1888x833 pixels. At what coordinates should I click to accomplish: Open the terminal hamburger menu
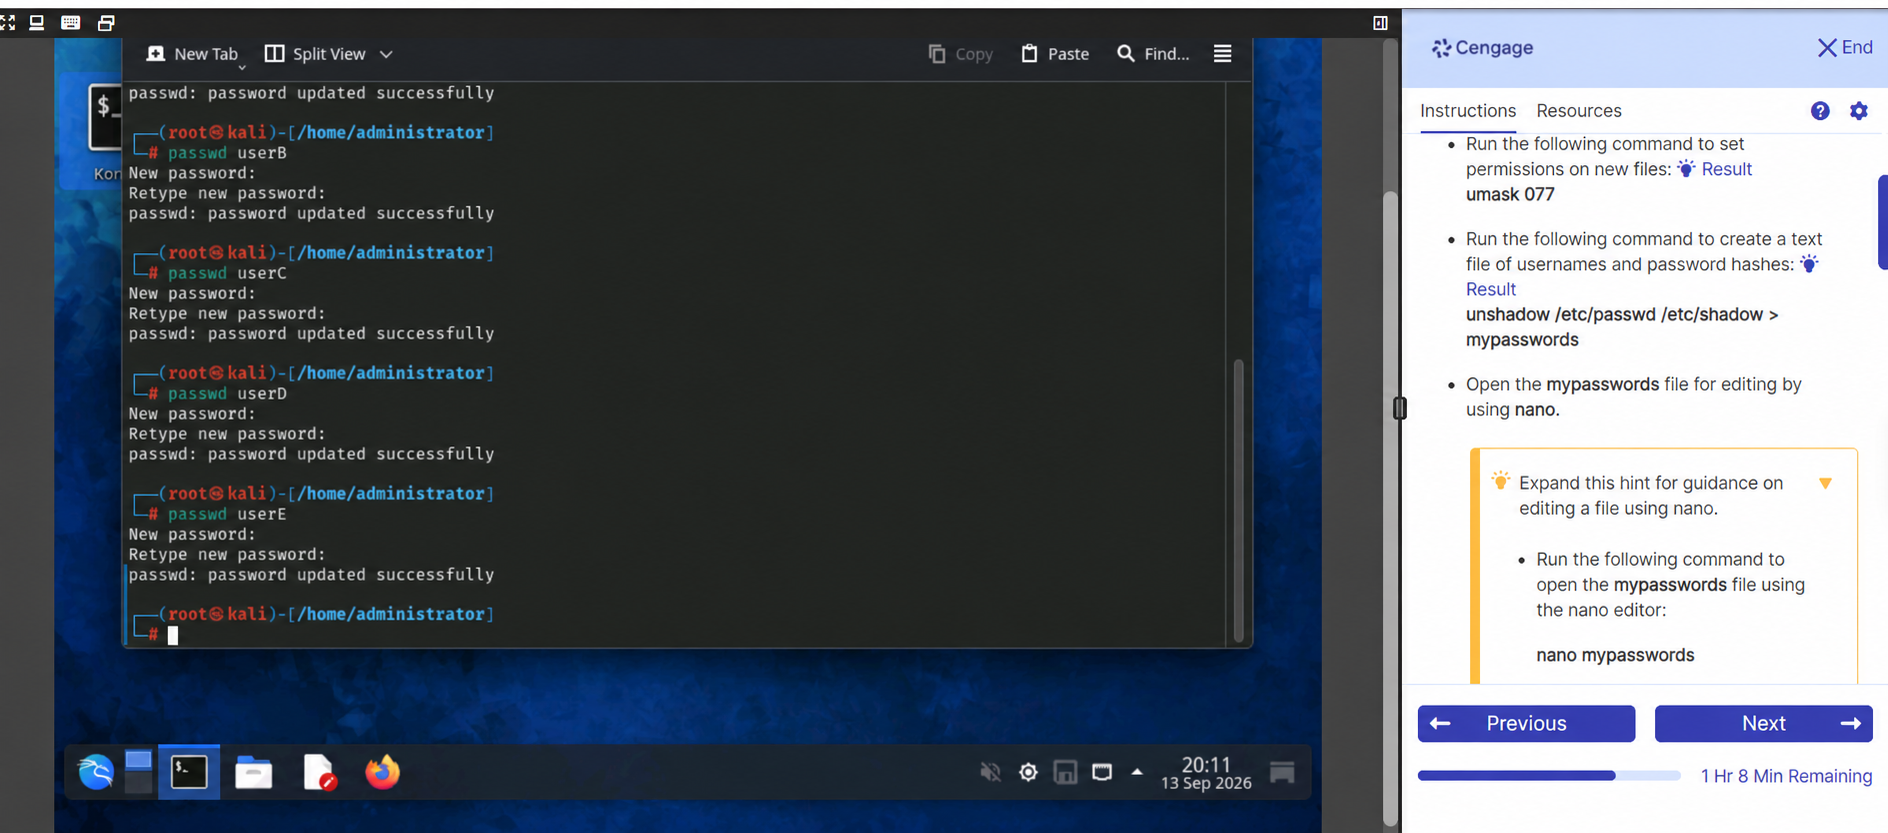coord(1222,54)
